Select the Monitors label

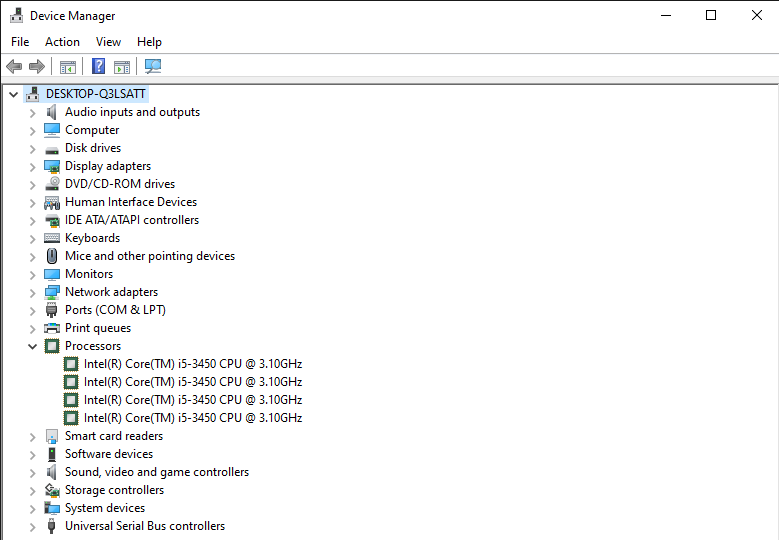[89, 274]
